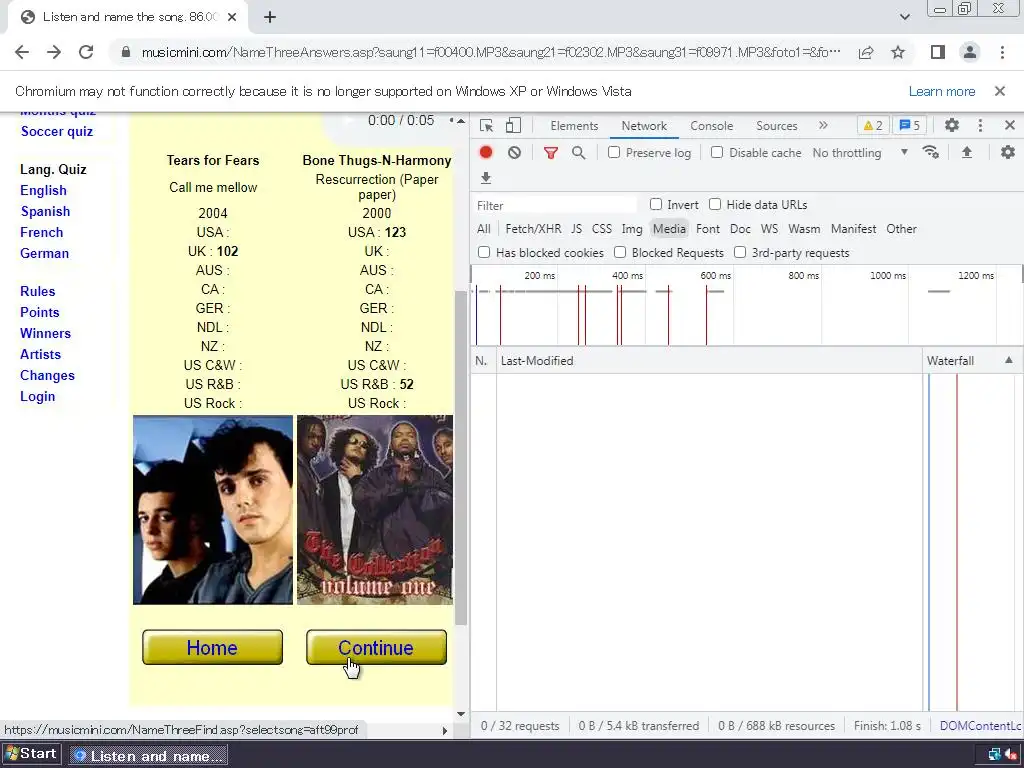Switch to the Console tab

click(711, 126)
